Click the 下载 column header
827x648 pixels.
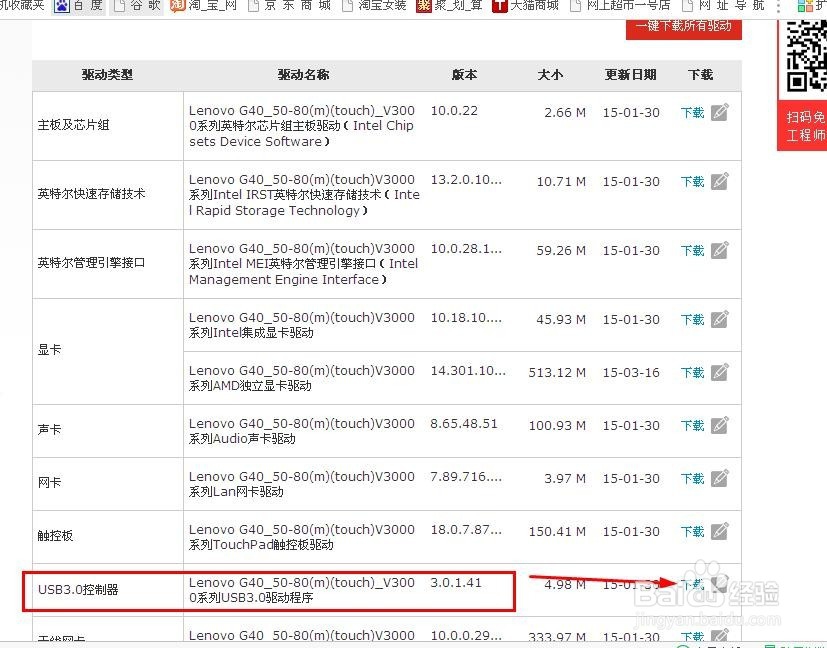(x=700, y=75)
